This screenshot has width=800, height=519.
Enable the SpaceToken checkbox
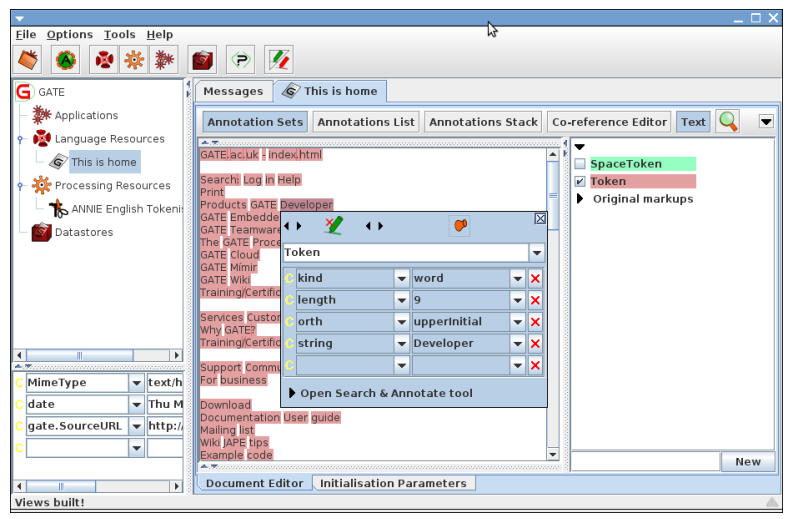coord(580,164)
